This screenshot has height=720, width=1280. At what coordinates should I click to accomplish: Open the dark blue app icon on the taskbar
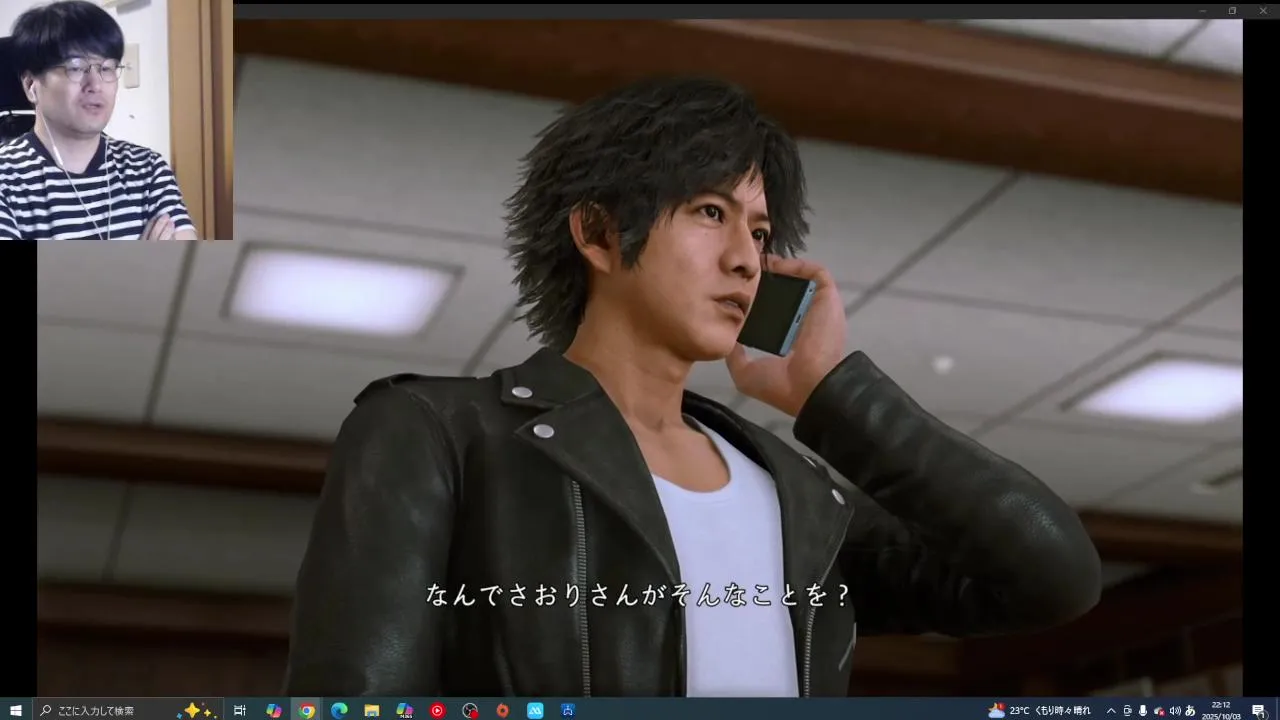pyautogui.click(x=568, y=710)
